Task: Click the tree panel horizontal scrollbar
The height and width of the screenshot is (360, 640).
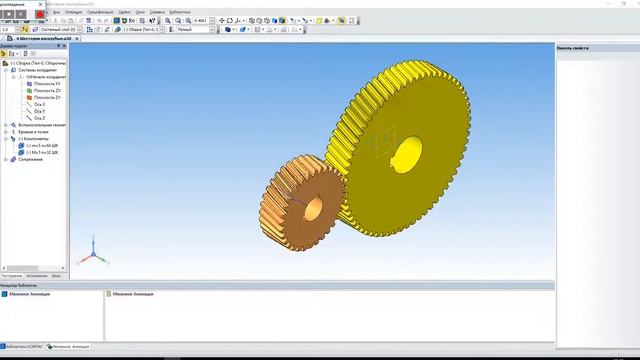Action: (22, 268)
